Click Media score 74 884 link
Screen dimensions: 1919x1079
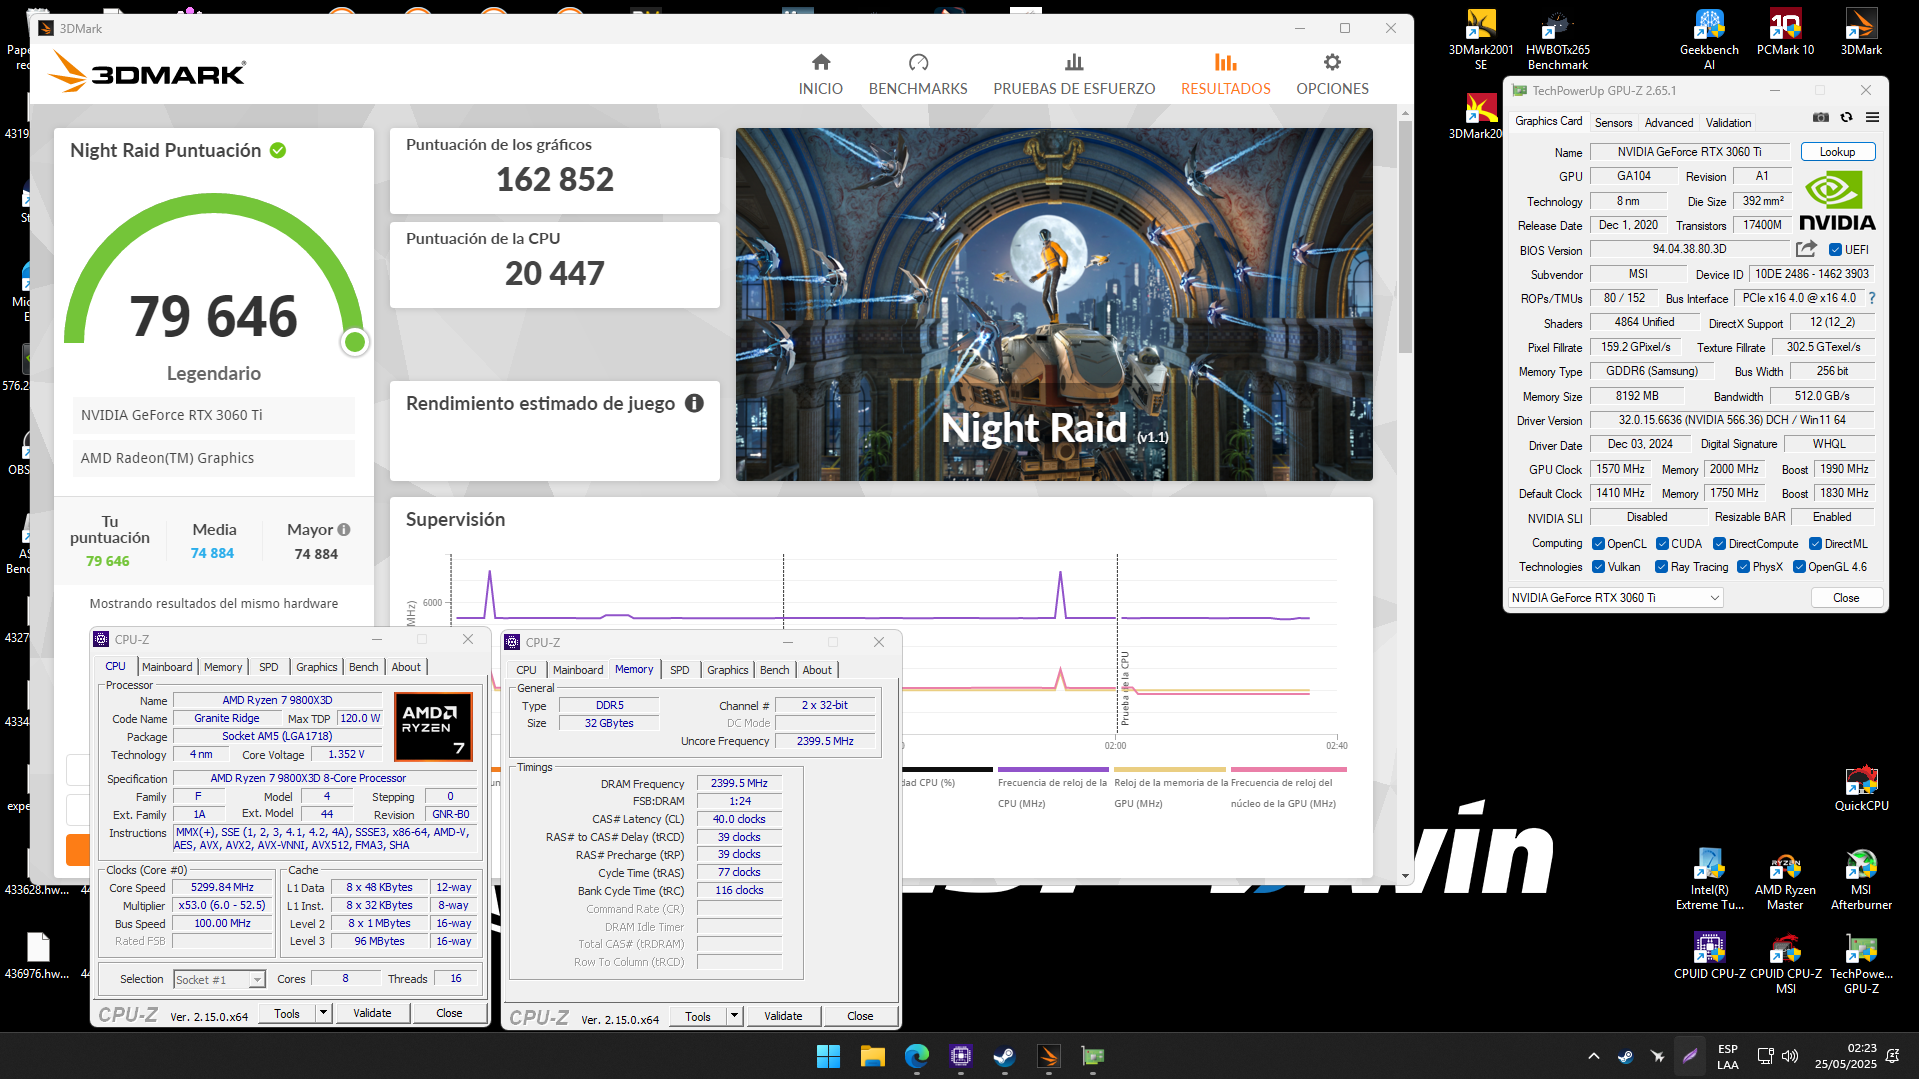click(x=212, y=553)
